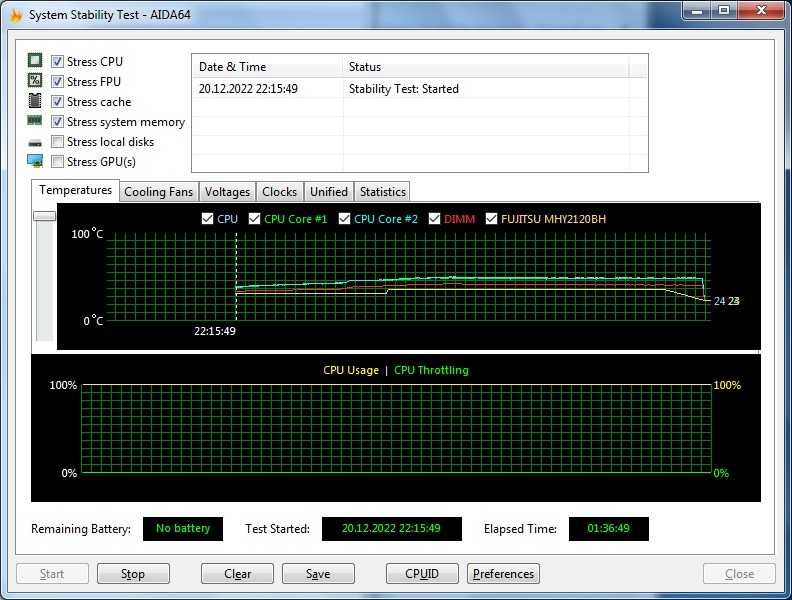Click the 22:15:49 marker on the temperature graph
This screenshot has height=600, width=792.
pyautogui.click(x=215, y=331)
